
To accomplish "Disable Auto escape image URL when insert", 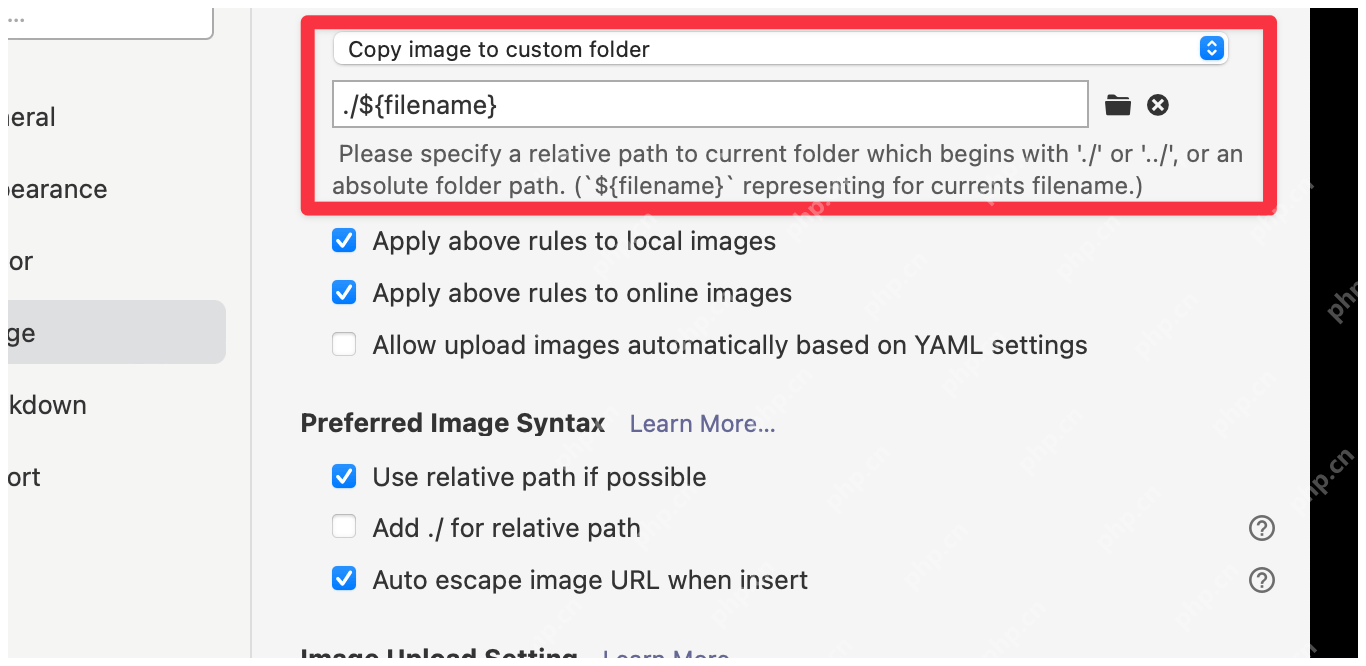I will click(x=344, y=579).
